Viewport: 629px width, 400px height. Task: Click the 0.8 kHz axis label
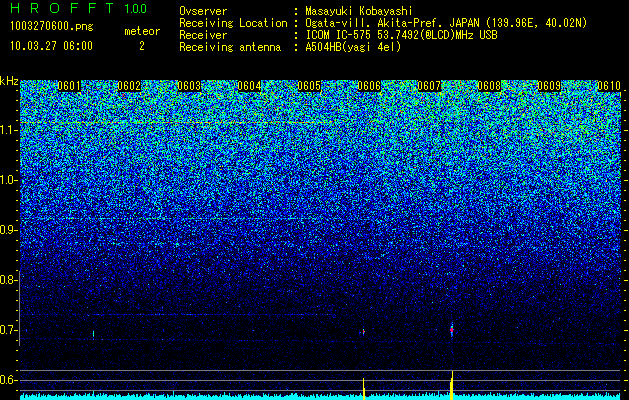8,280
